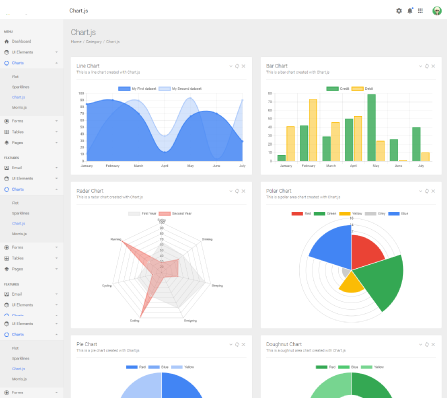Go to Category in the breadcrumb
Screen dimensions: 447x398
[x=94, y=42]
